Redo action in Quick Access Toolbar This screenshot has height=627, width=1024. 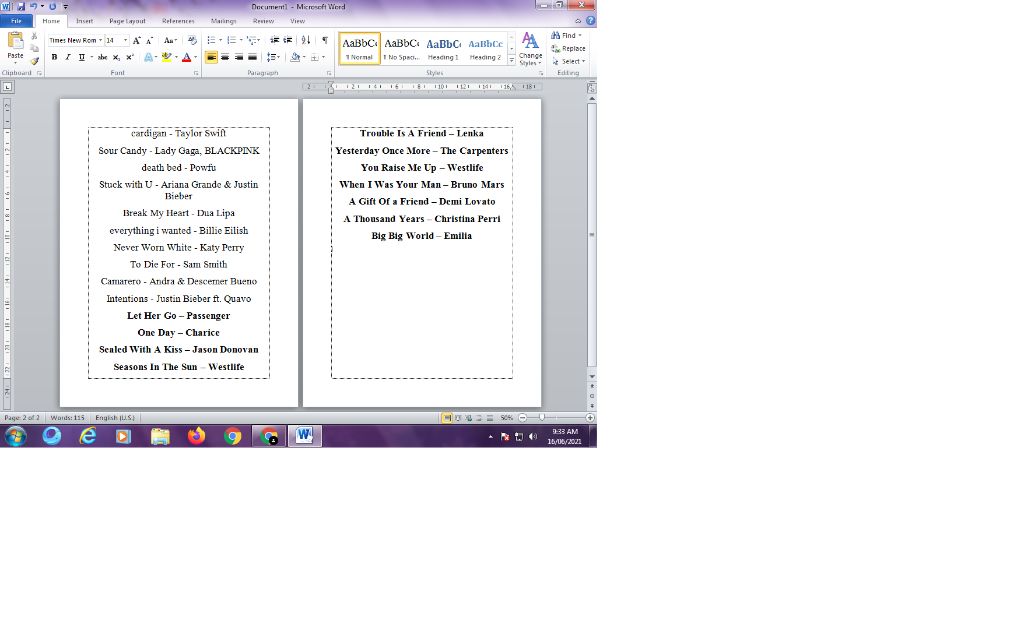pos(53,7)
